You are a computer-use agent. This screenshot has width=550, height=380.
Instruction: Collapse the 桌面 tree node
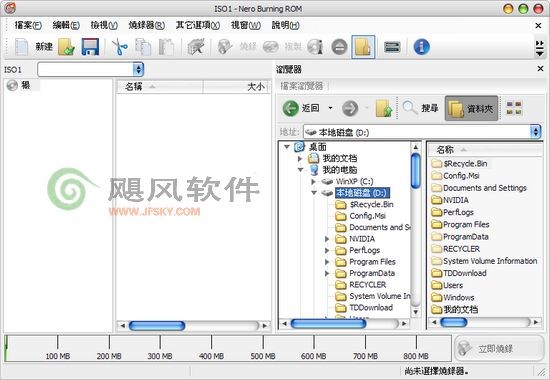[x=287, y=147]
